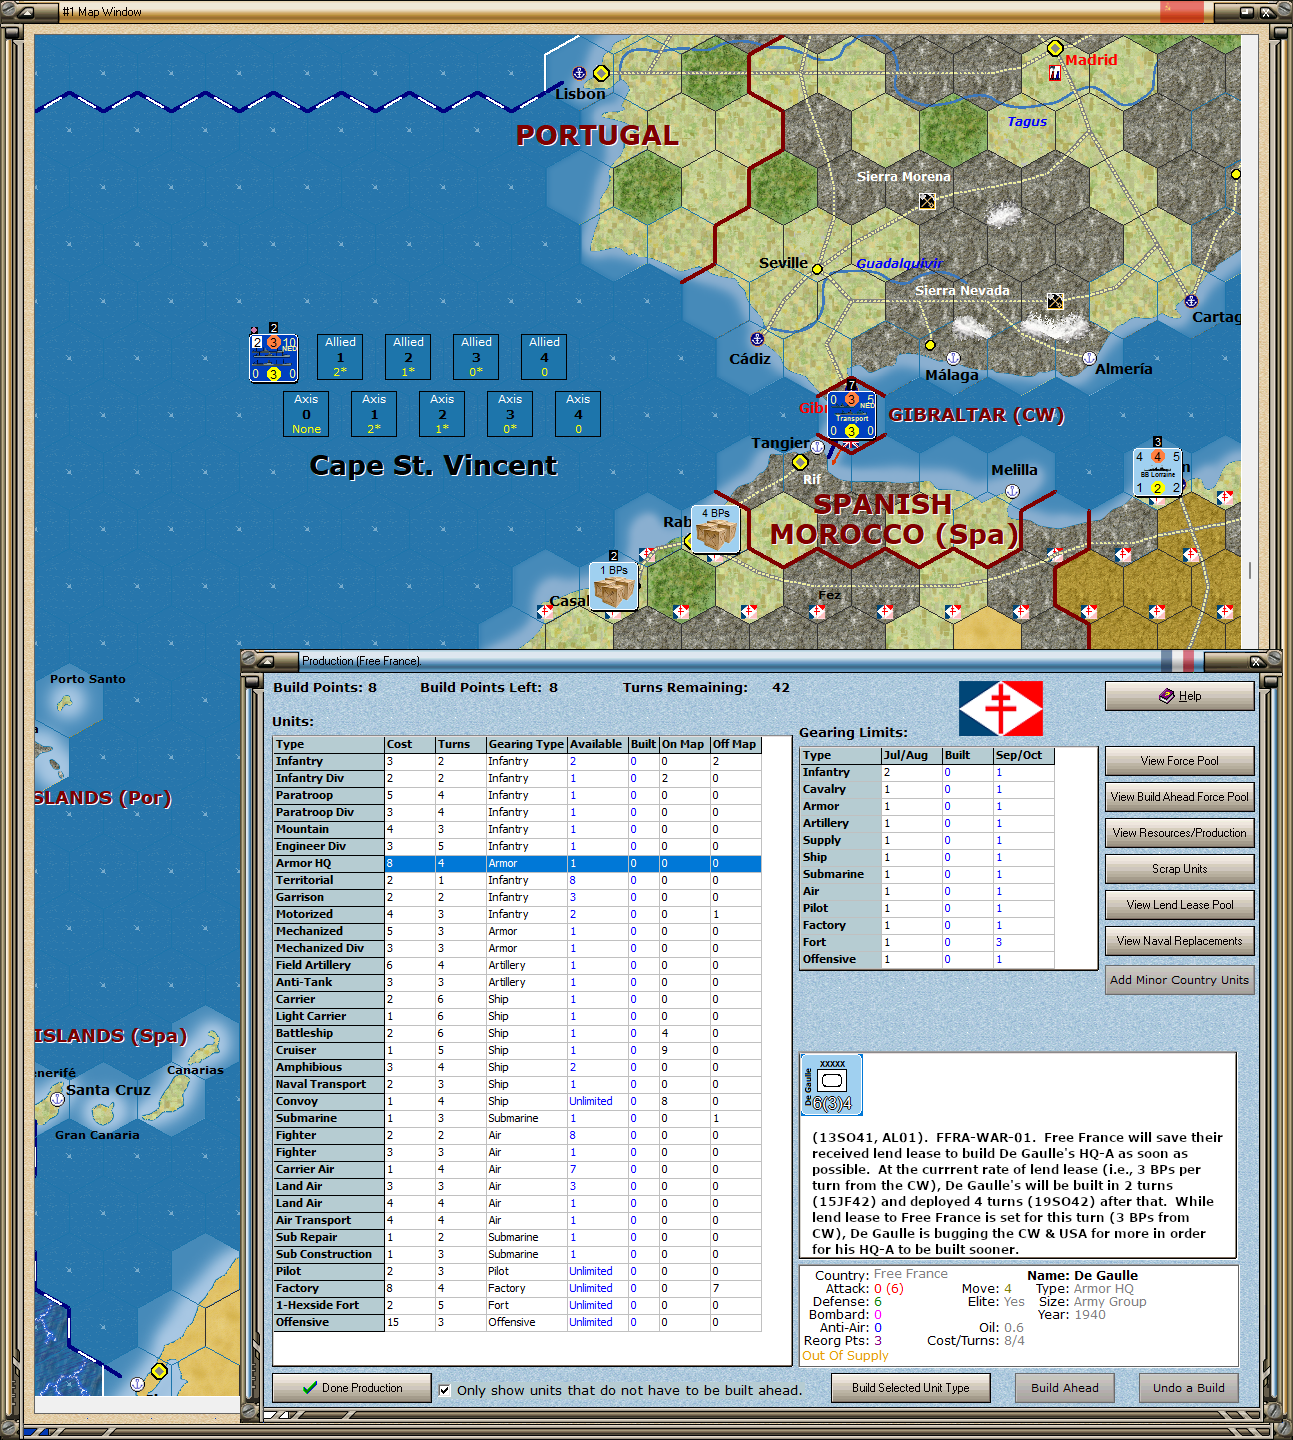Click the Sierra Morena resource icon

tap(928, 201)
